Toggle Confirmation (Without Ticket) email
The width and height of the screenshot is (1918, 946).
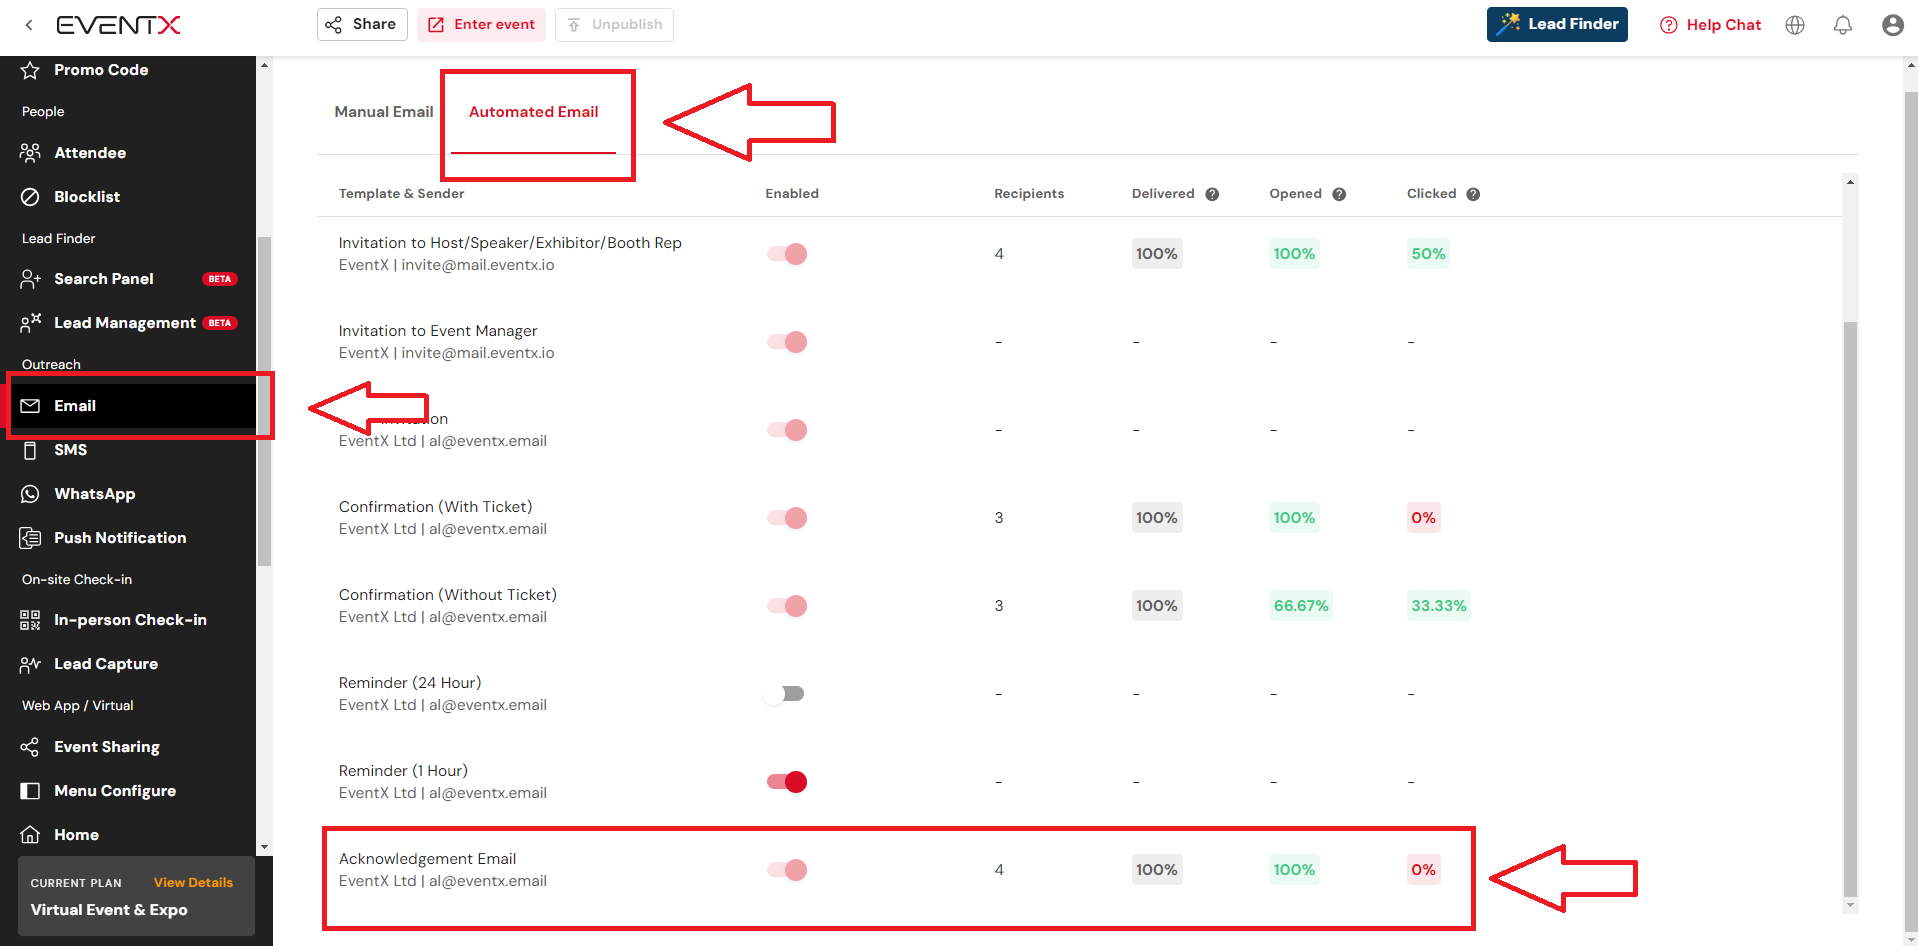pos(787,606)
